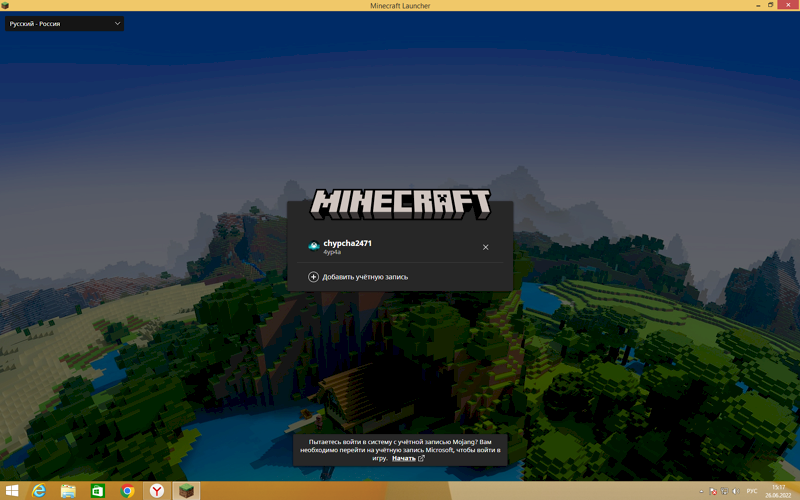Launch Internet Explorer from the taskbar
The width and height of the screenshot is (800, 500).
39,491
